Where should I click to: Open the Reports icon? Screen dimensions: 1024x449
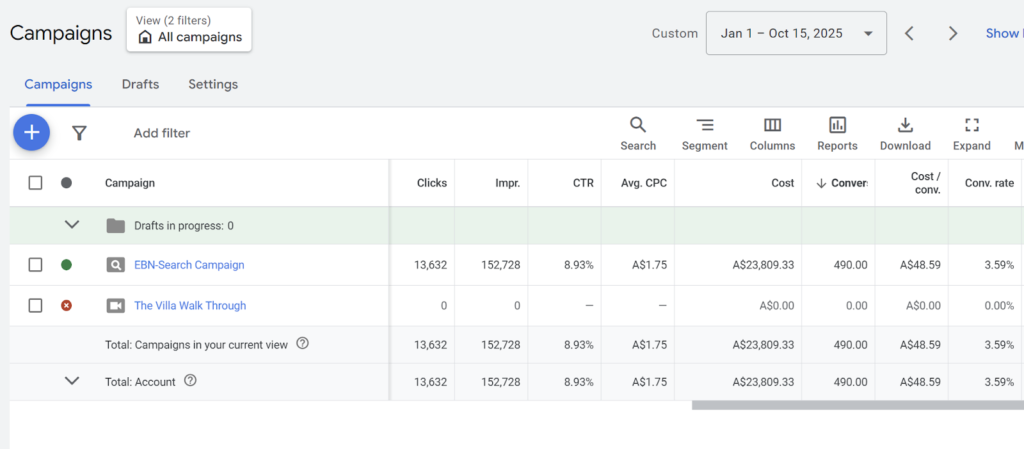coord(837,134)
